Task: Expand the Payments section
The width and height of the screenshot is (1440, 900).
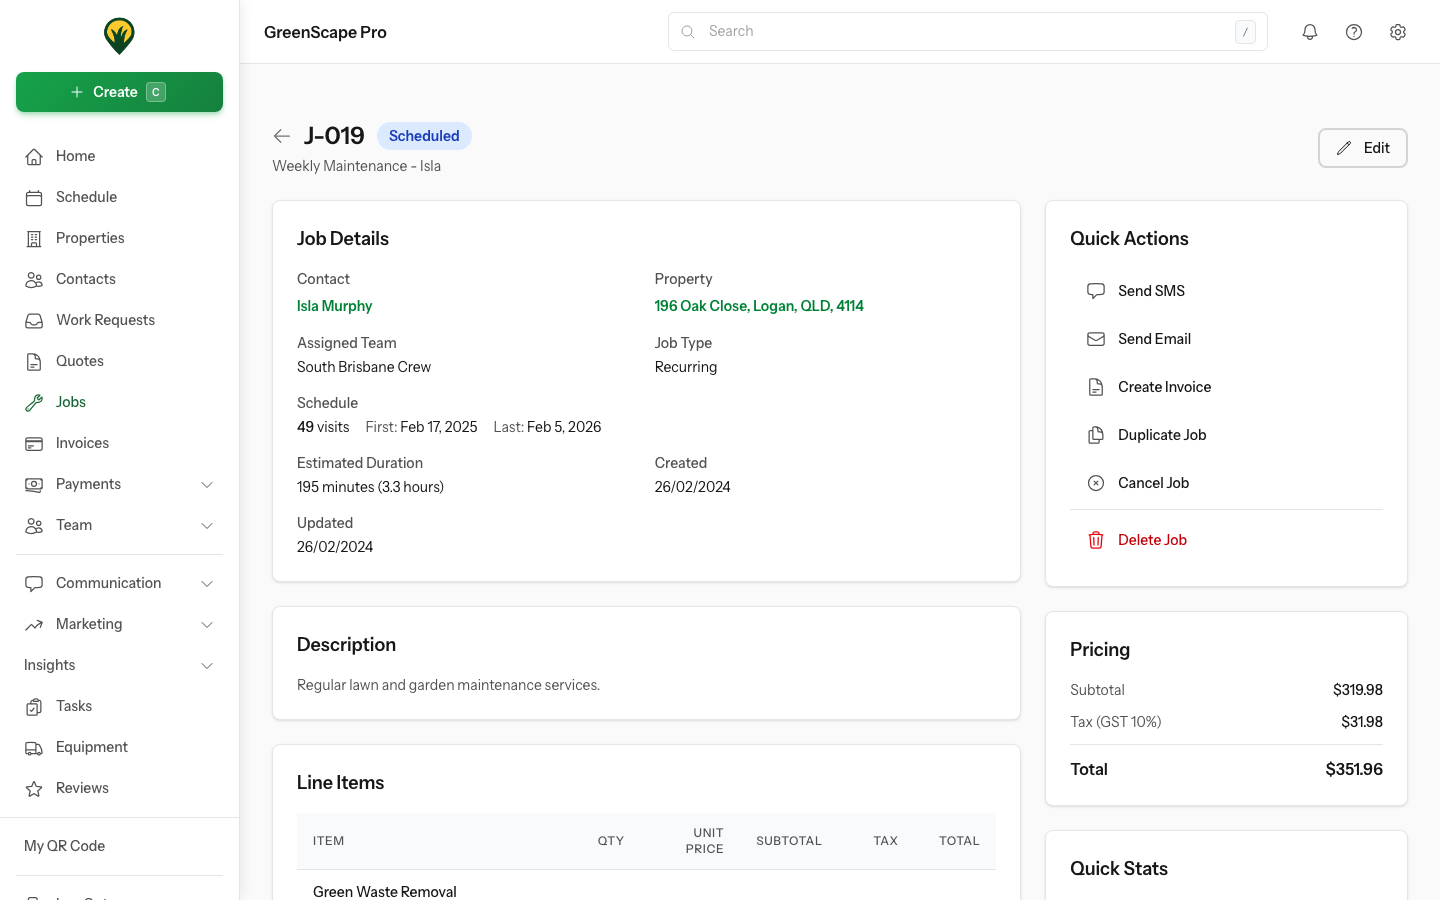Action: (x=207, y=484)
